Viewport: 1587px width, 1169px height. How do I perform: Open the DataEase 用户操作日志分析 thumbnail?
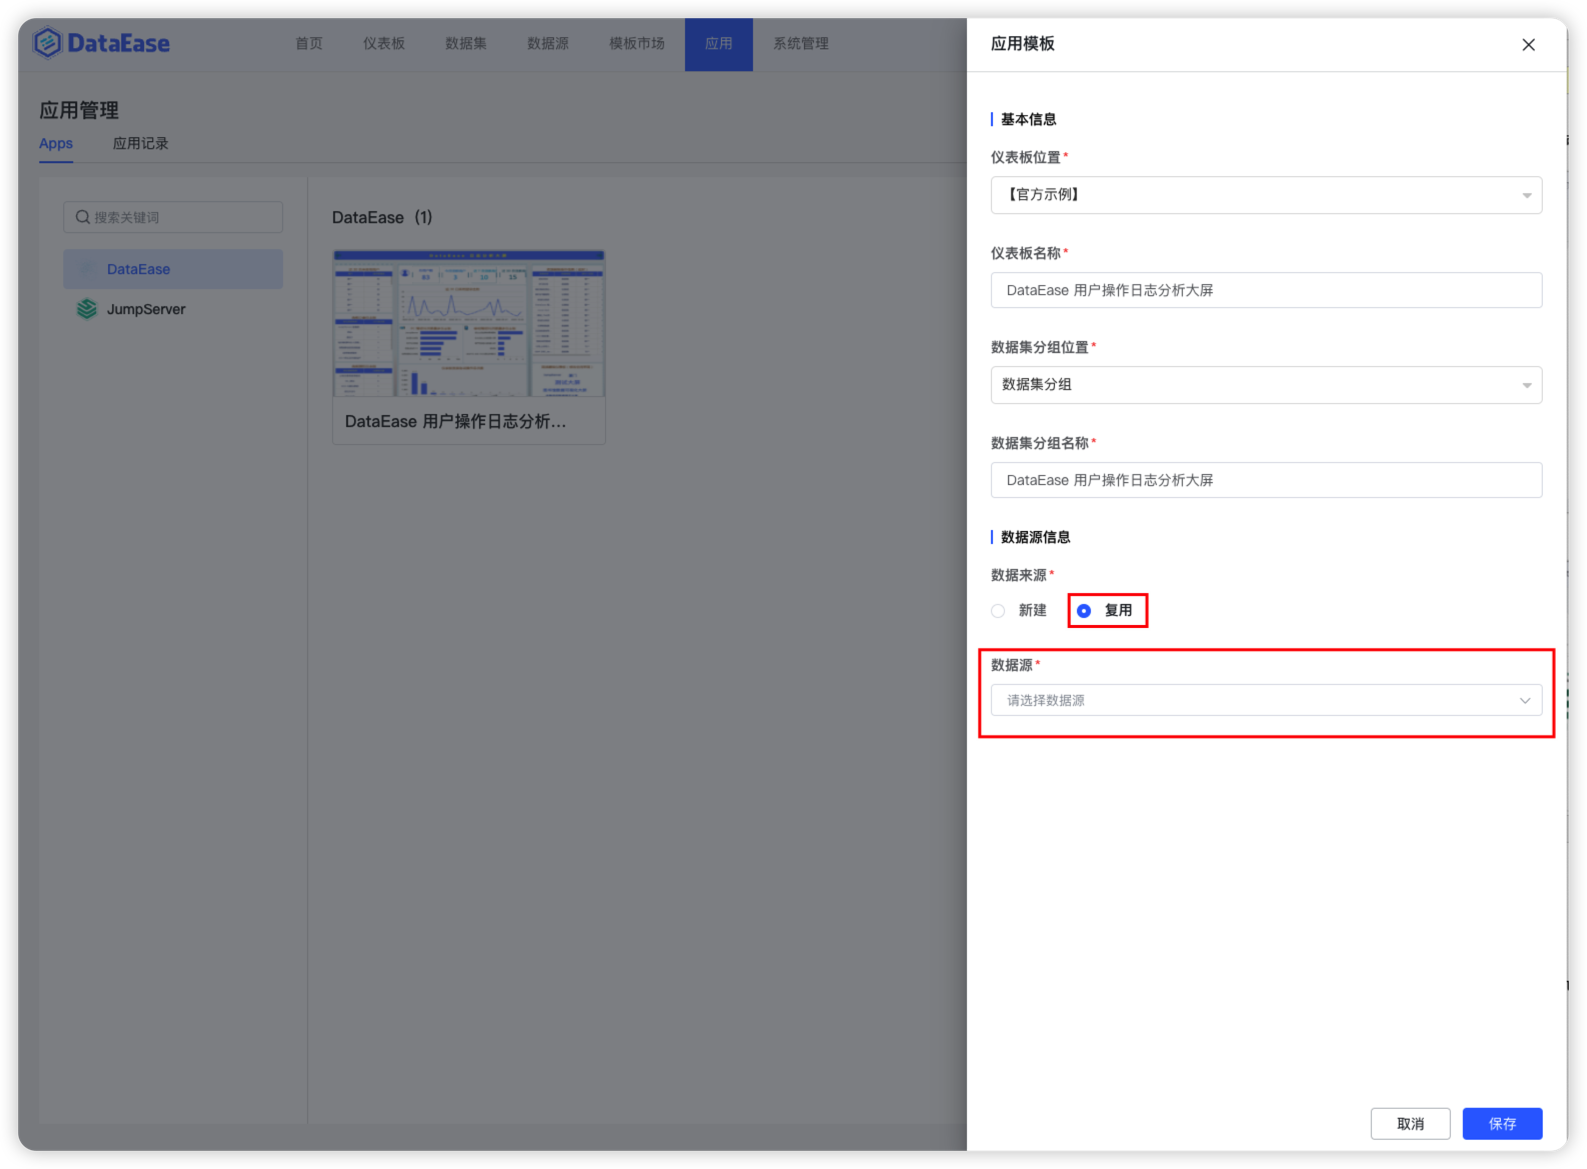[469, 324]
